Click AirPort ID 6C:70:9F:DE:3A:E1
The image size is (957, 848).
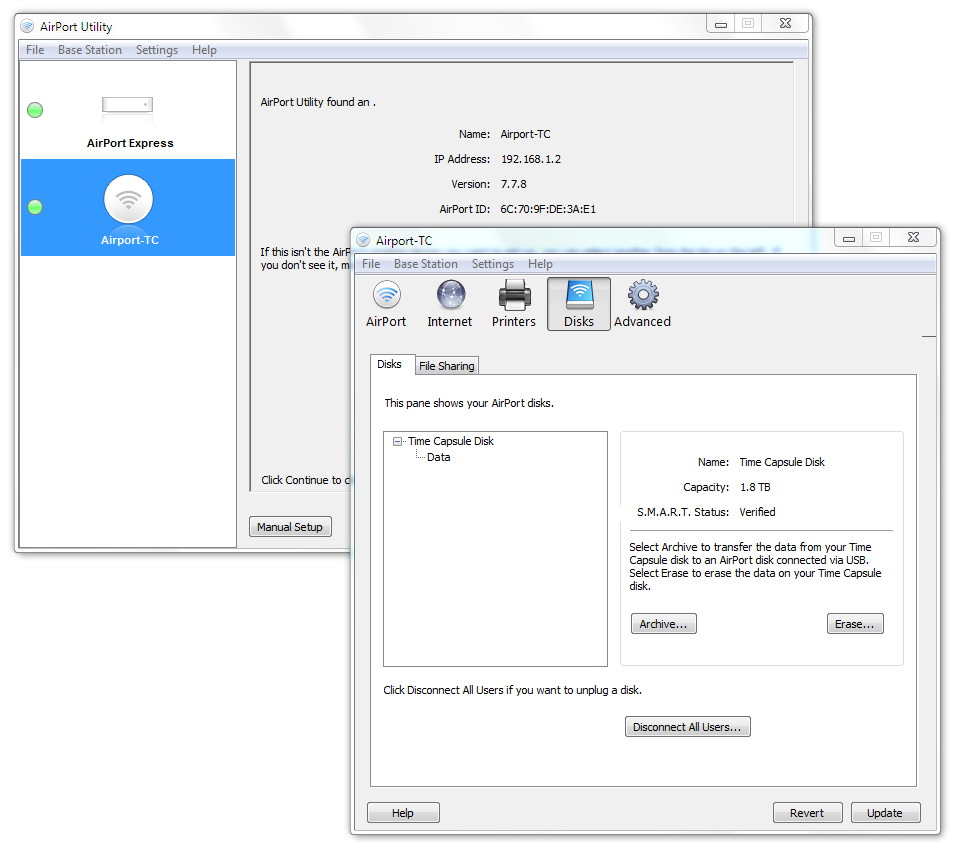548,209
